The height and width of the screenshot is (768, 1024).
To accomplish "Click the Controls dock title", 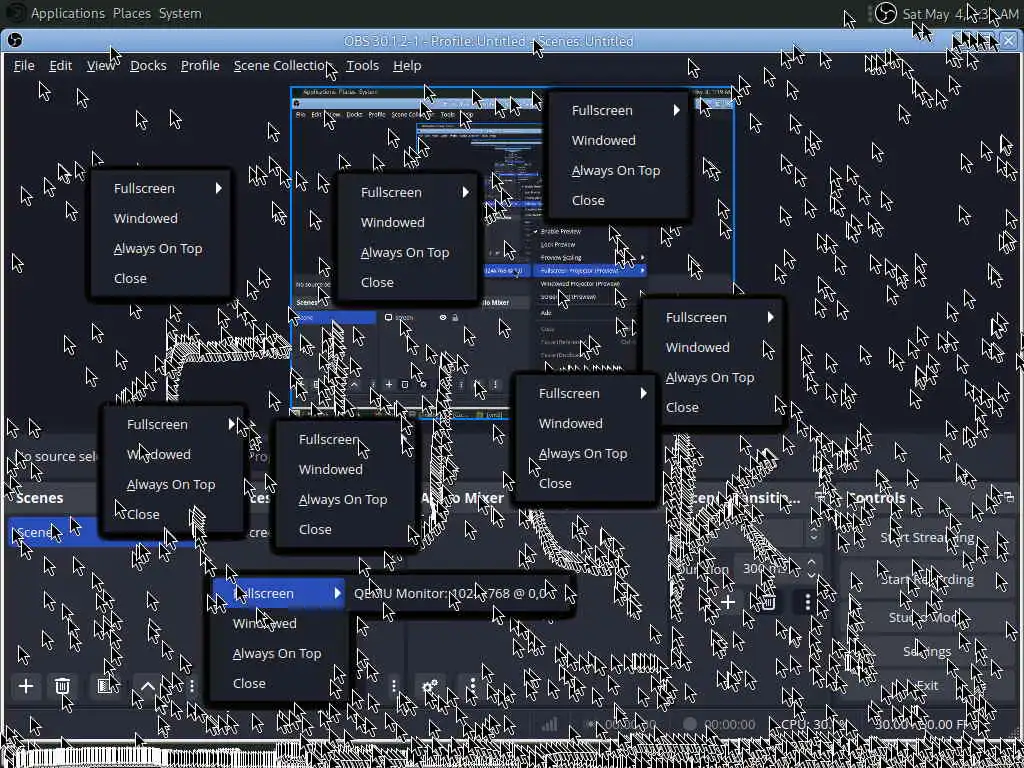I will (877, 498).
